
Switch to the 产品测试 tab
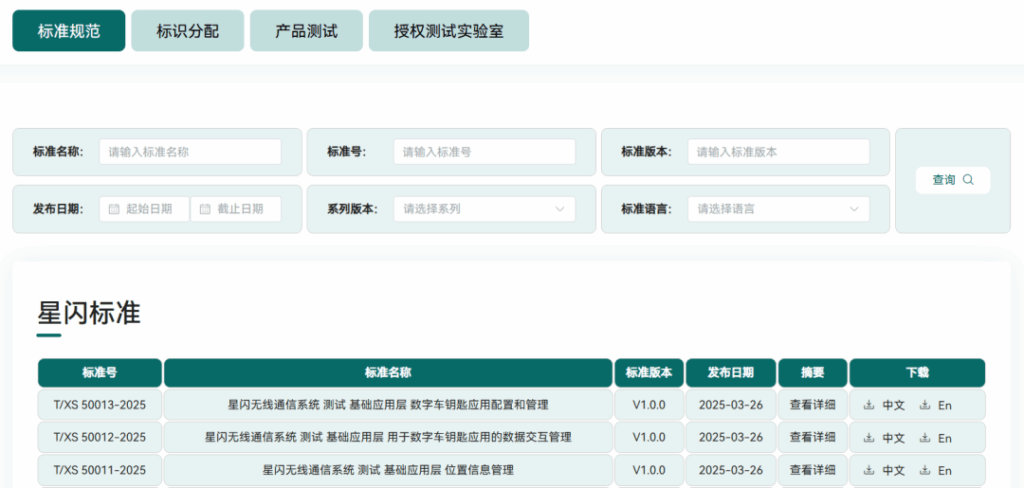coord(306,31)
